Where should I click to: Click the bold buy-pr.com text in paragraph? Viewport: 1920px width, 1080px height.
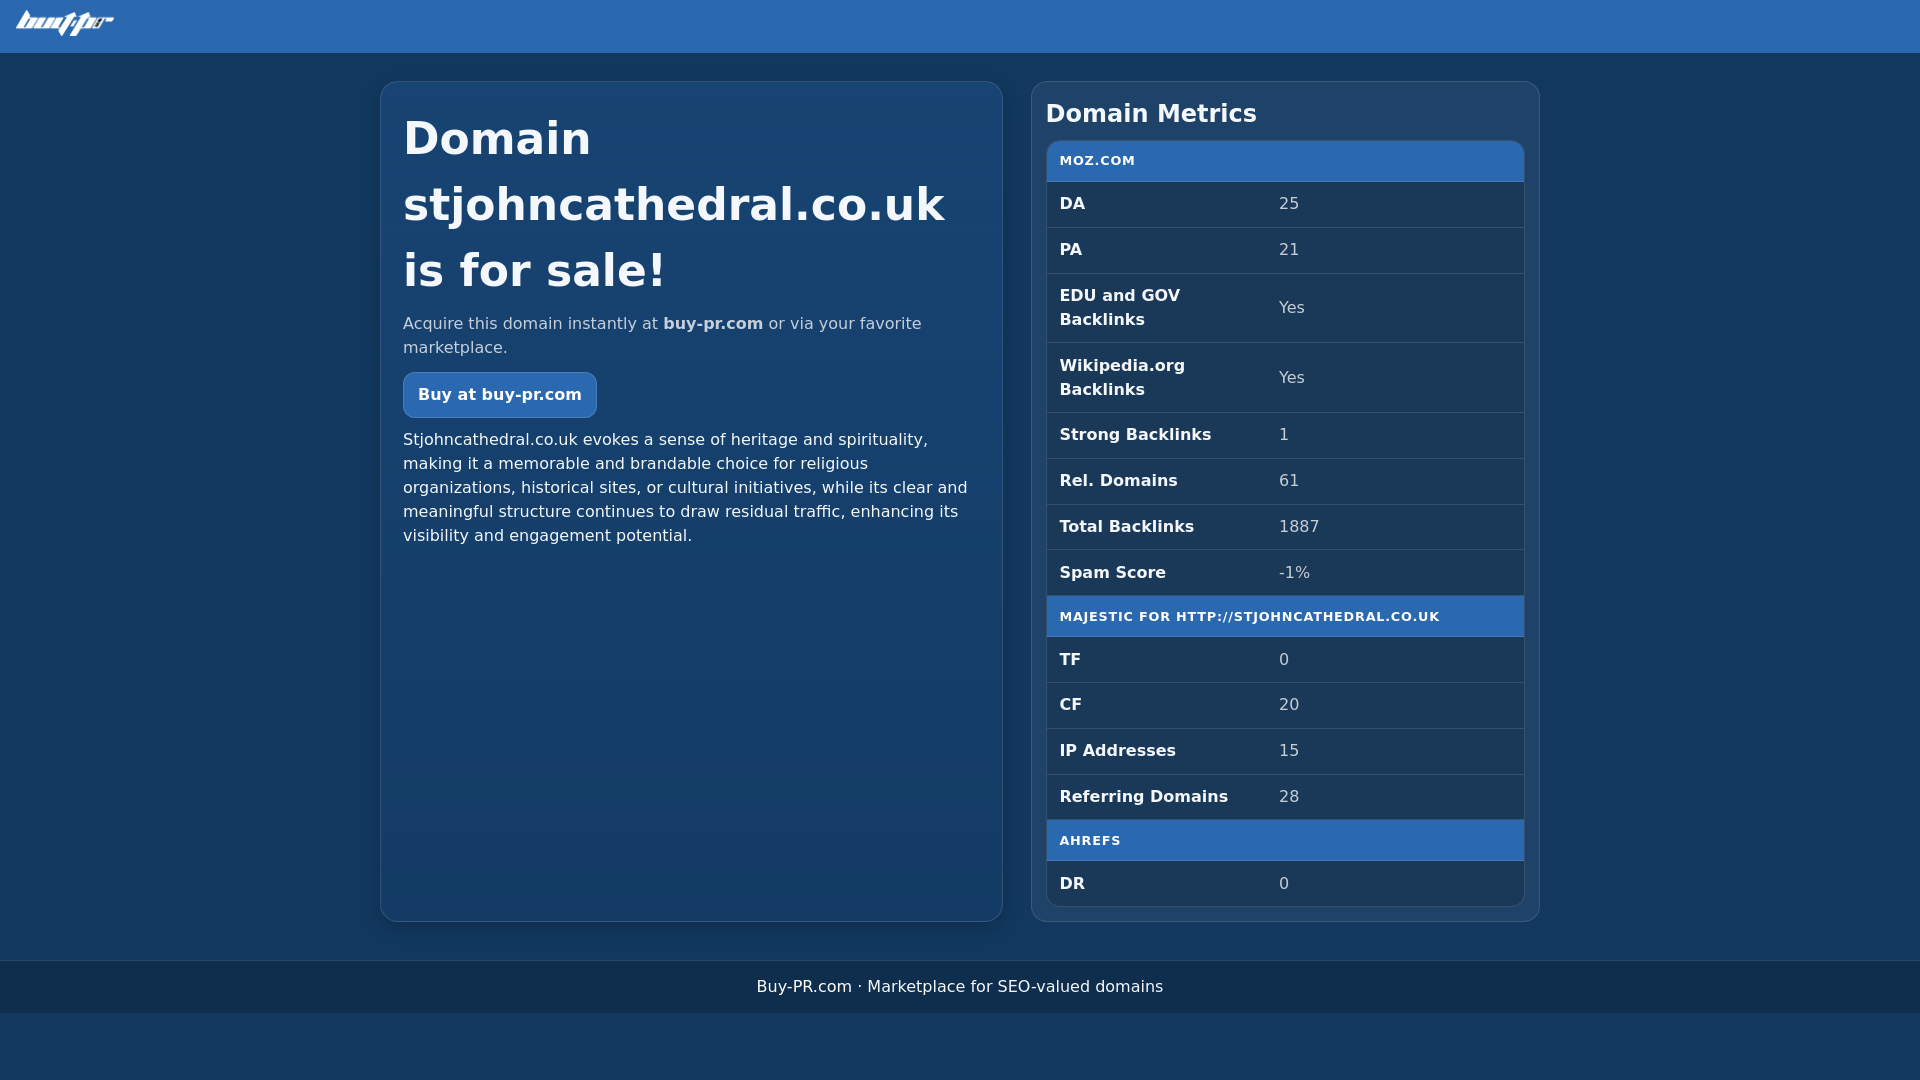point(713,324)
